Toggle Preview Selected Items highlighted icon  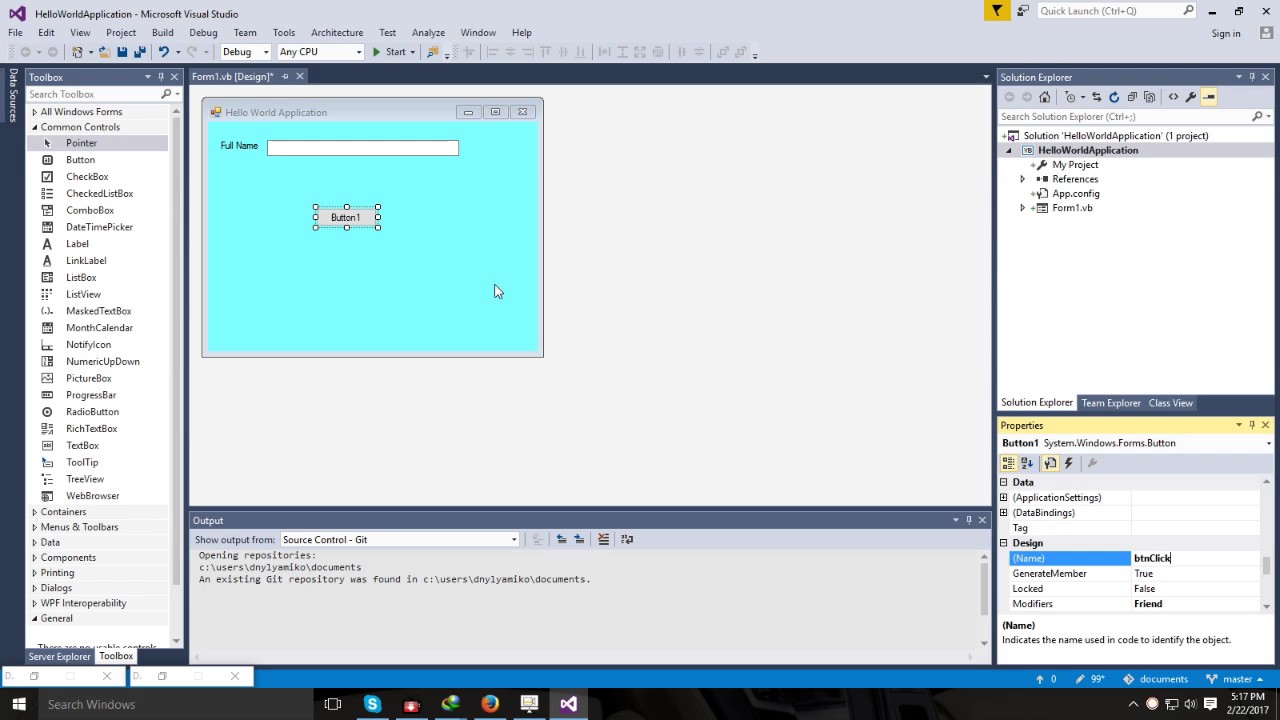[1209, 97]
